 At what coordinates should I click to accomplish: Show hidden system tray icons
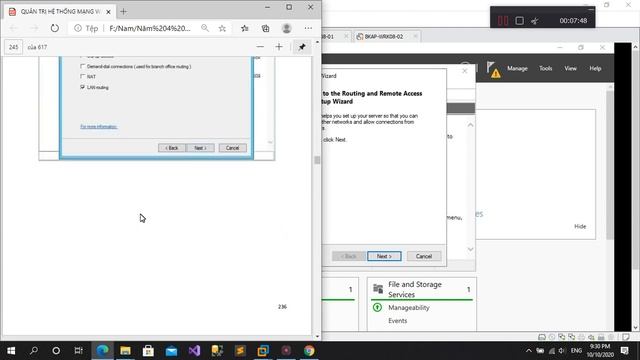(529, 351)
